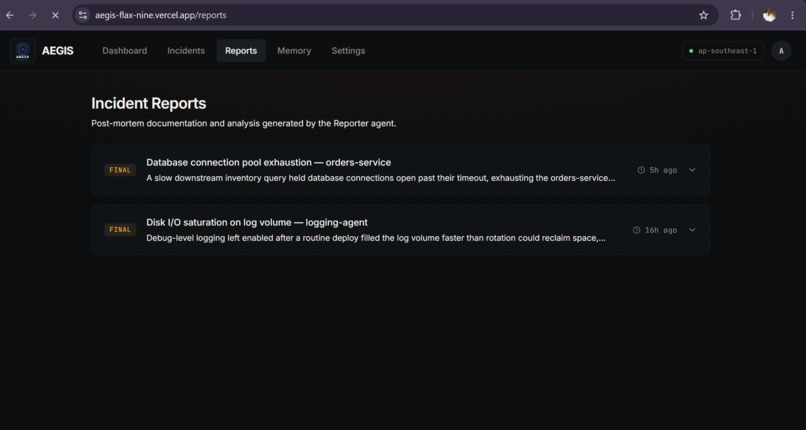Viewport: 806px width, 430px height.
Task: Click the '16h ago' timestamp
Action: pyautogui.click(x=661, y=230)
